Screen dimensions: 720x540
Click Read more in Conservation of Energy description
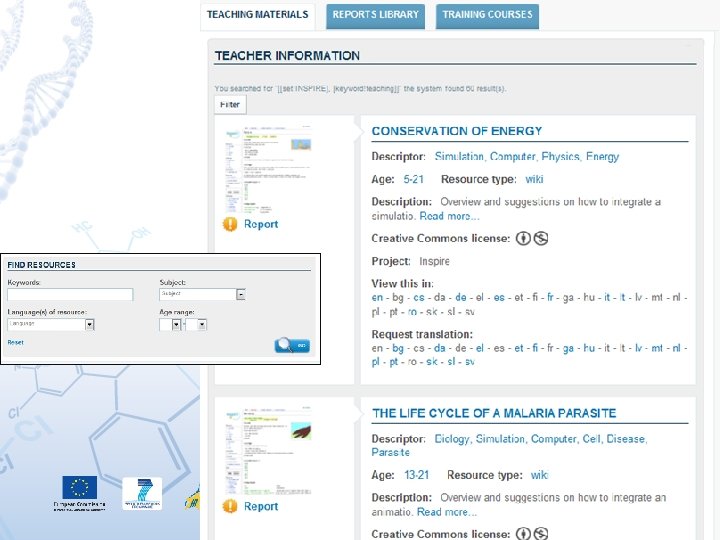tap(449, 216)
